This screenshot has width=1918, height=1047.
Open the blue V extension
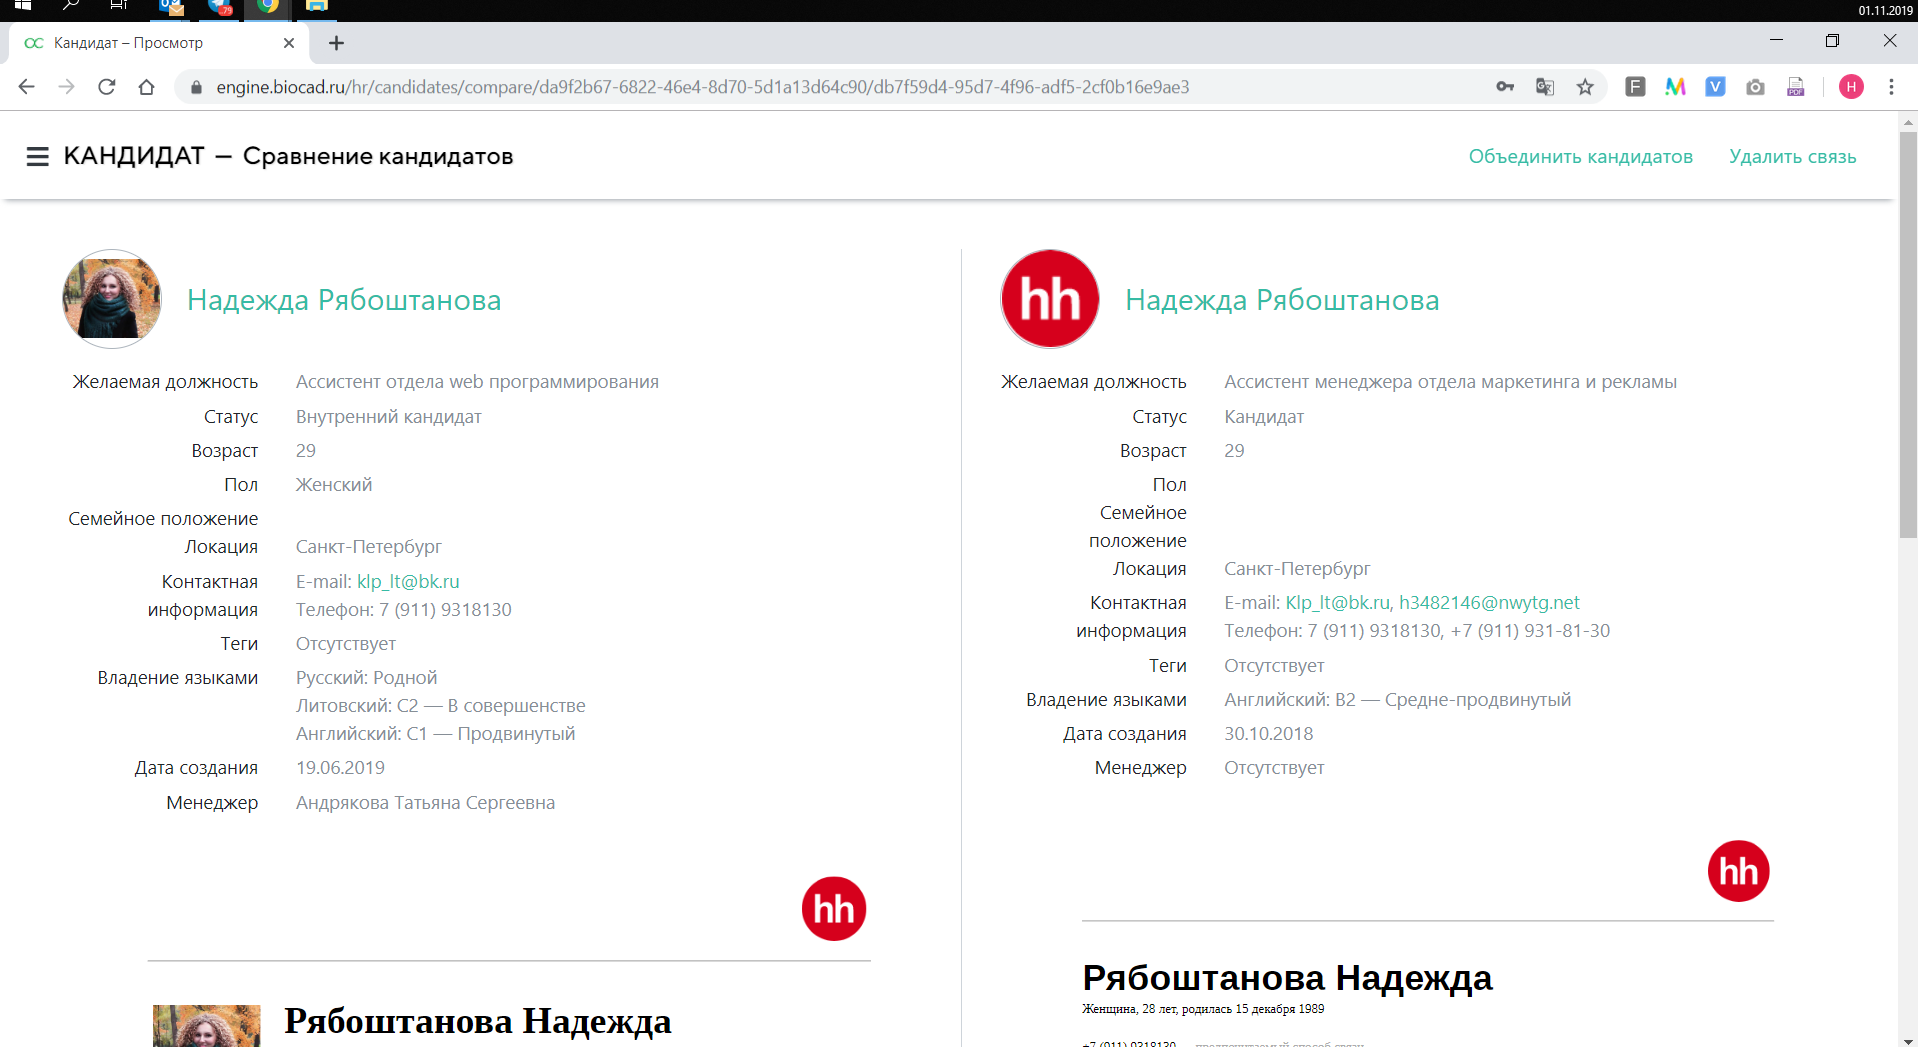pyautogui.click(x=1715, y=87)
